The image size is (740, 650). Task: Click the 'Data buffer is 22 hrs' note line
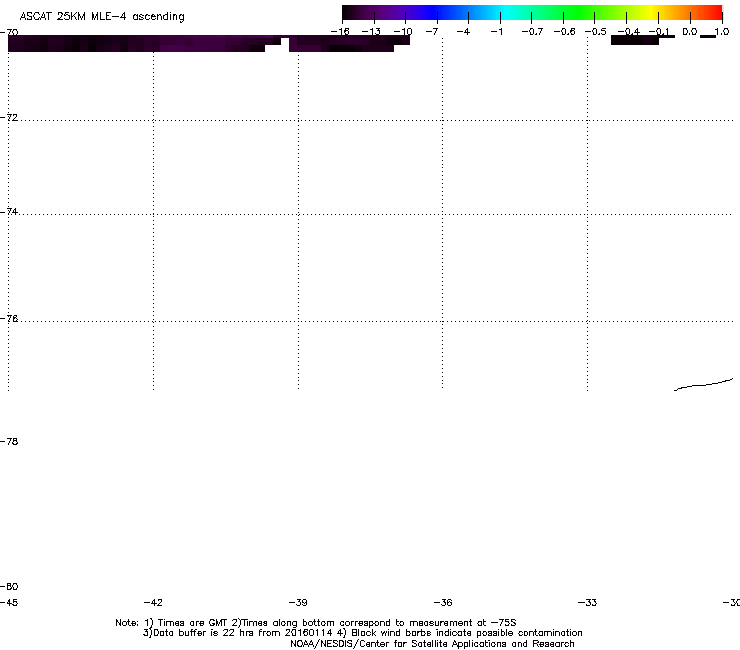(362, 633)
